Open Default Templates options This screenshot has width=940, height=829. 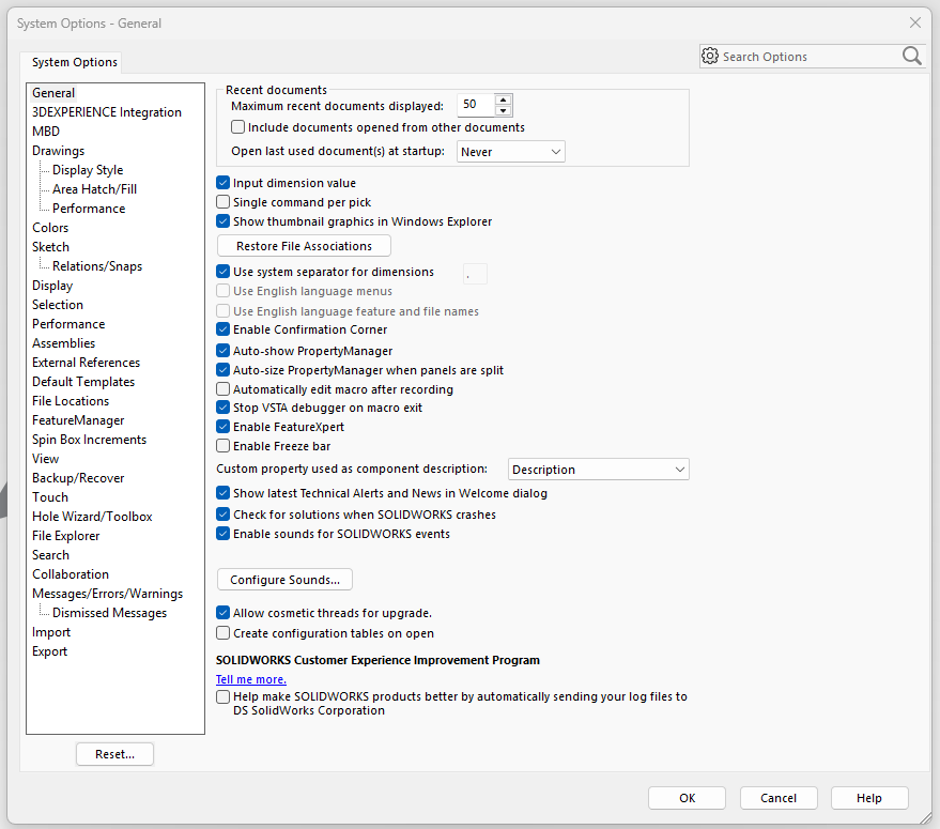pyautogui.click(x=83, y=381)
